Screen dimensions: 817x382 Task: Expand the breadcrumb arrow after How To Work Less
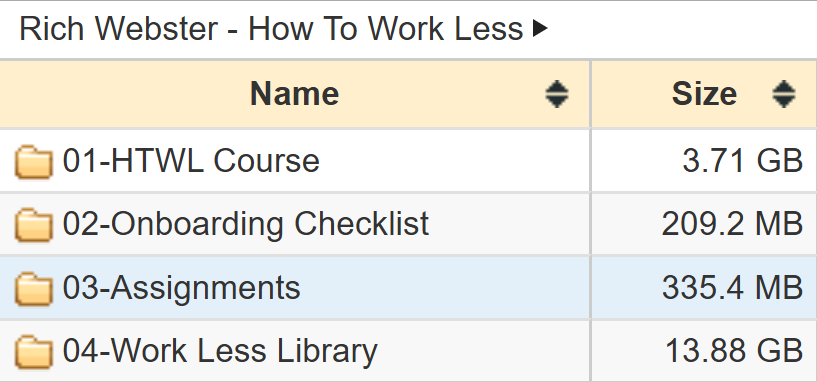tap(540, 29)
